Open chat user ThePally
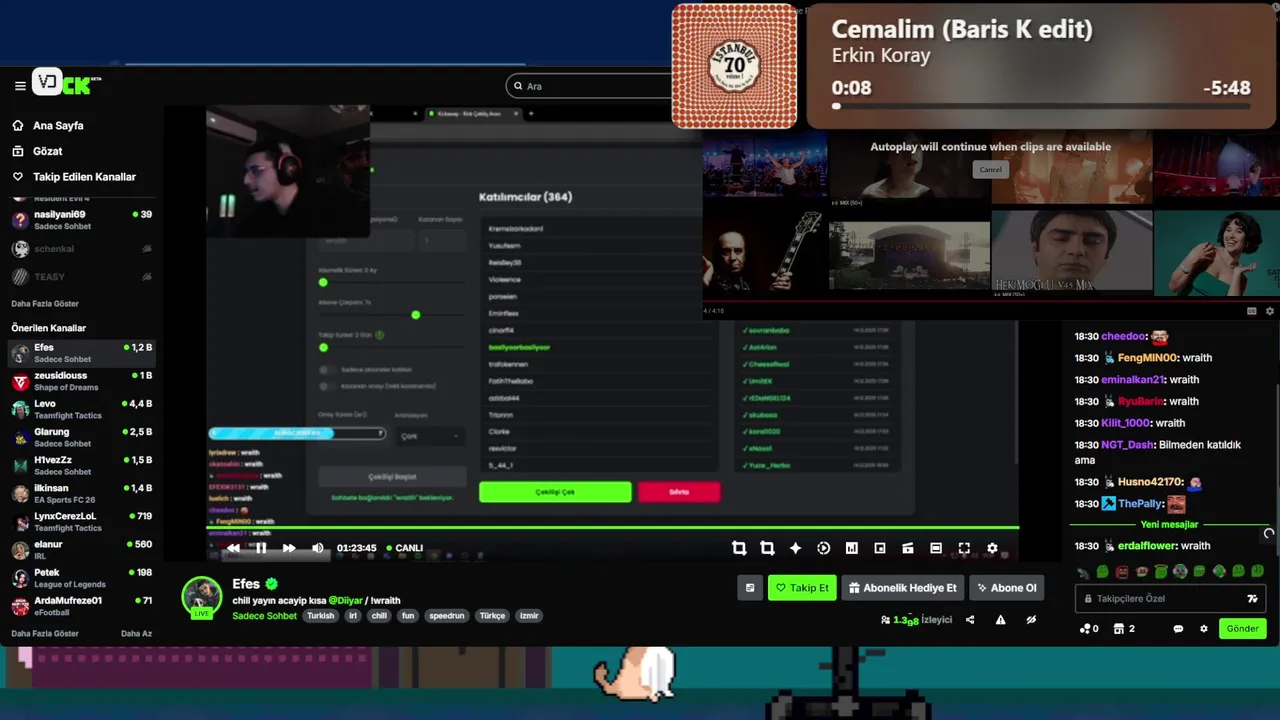Viewport: 1280px width, 720px height. coord(1141,504)
